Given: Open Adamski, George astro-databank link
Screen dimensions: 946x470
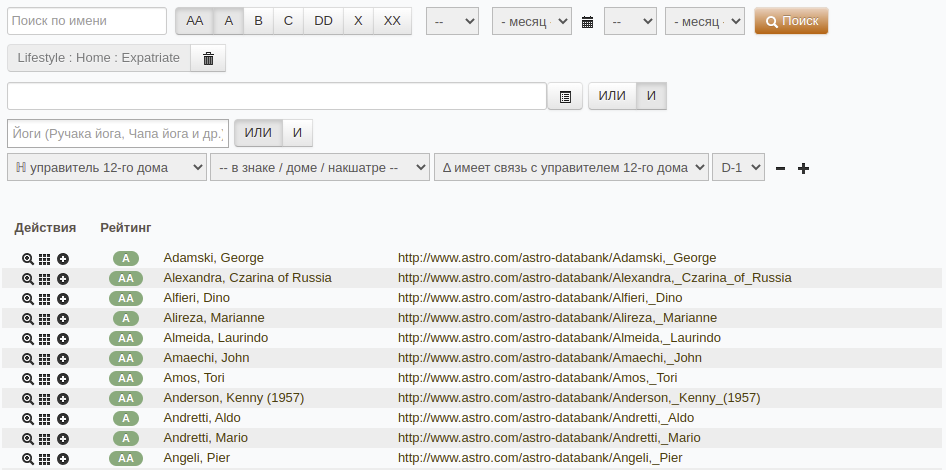Looking at the screenshot, I should click(x=557, y=258).
